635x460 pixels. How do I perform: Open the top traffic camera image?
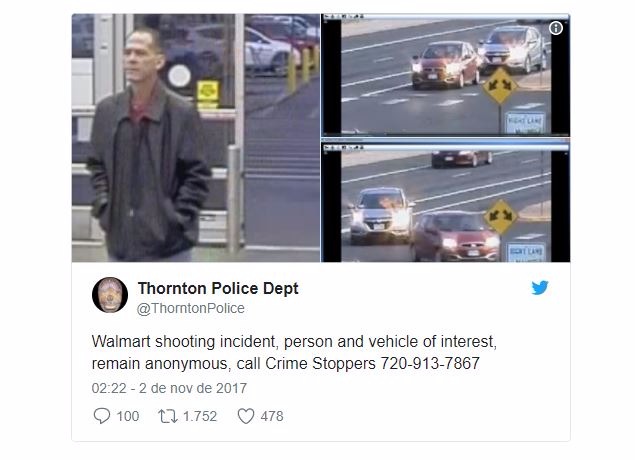tap(445, 75)
